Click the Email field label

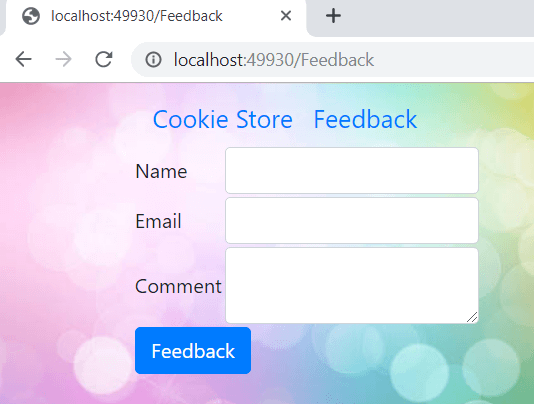pos(158,221)
